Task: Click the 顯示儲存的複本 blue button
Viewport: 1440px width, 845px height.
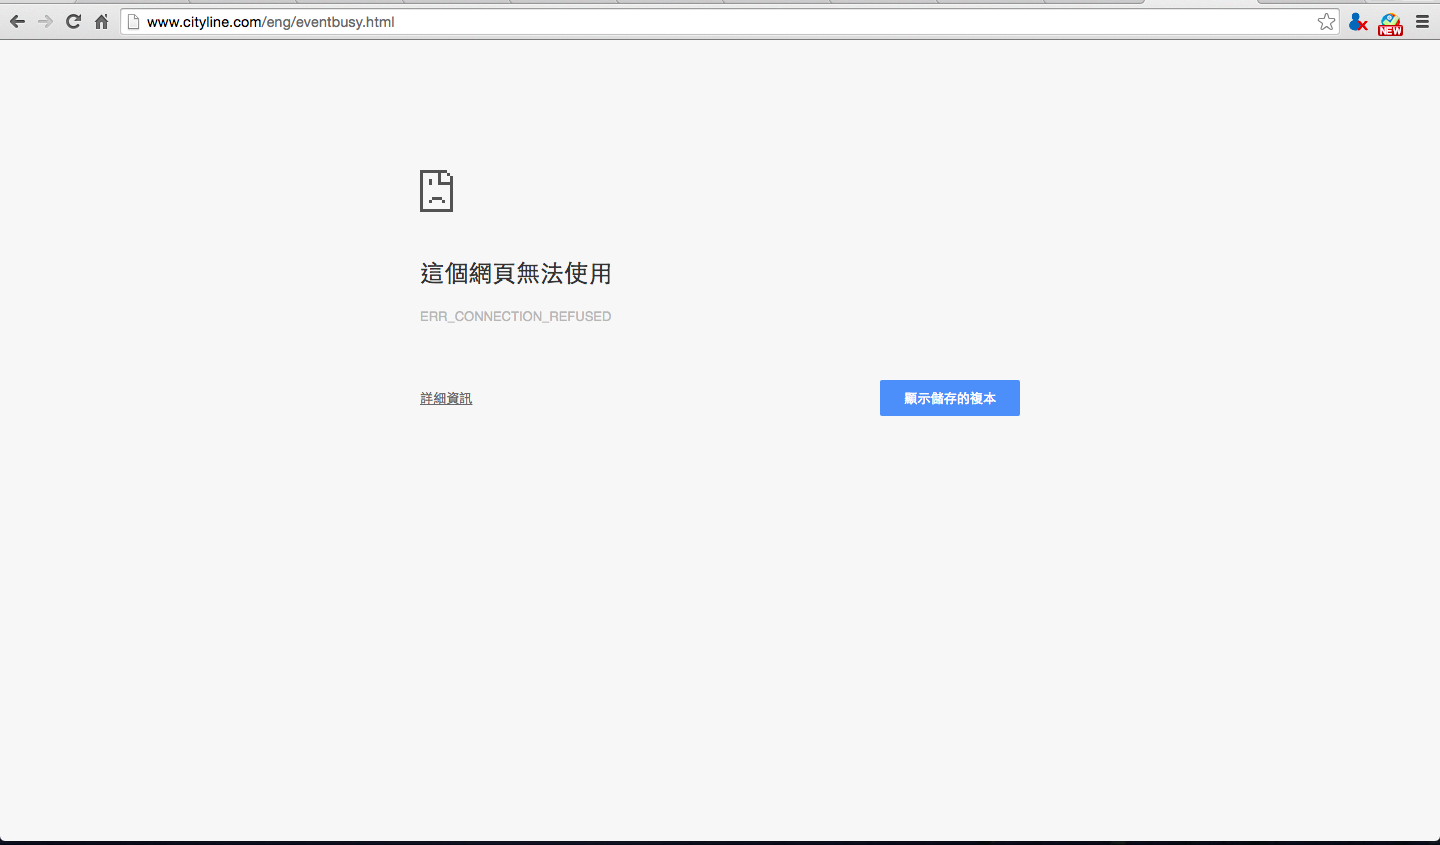Action: coord(949,397)
